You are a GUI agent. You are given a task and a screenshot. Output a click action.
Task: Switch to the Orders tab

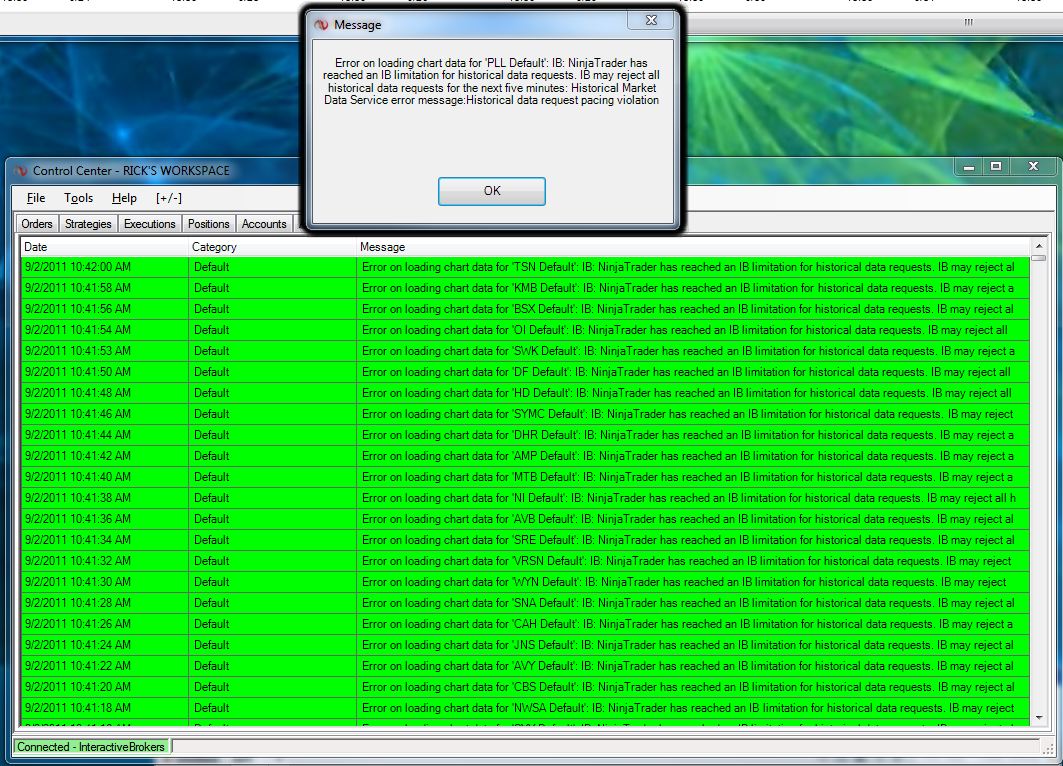tap(37, 224)
